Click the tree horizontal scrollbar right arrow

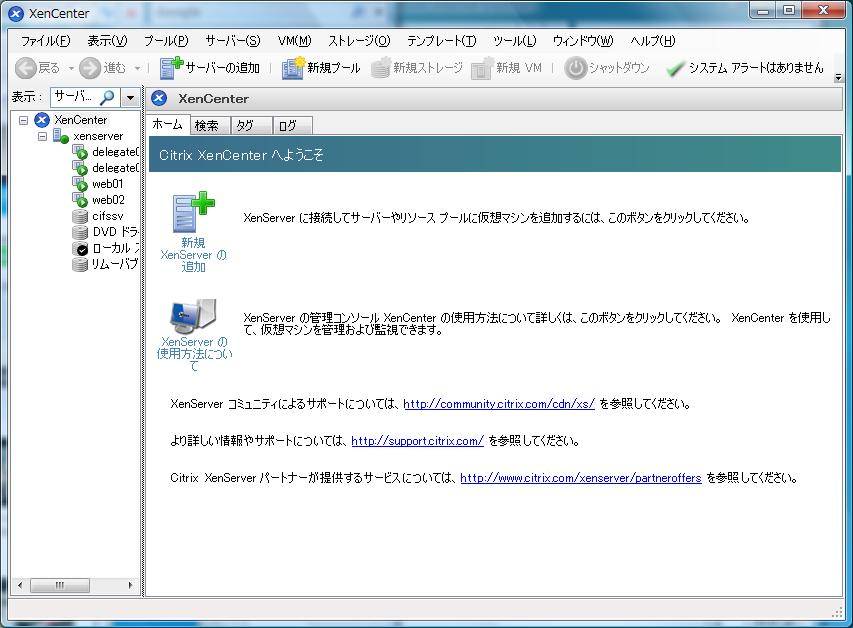(131, 586)
